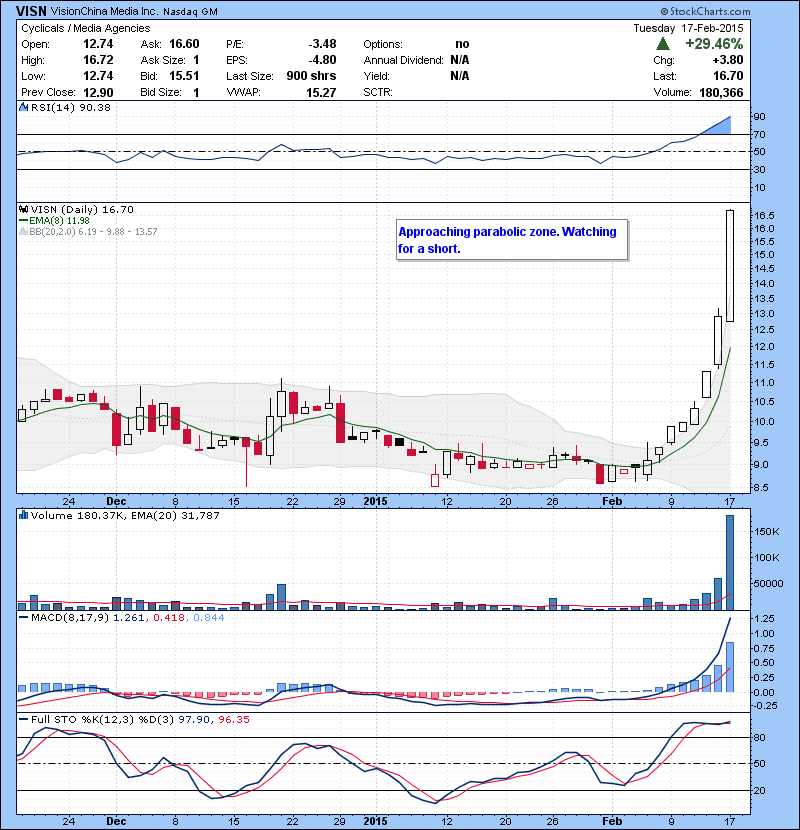
Task: Click the tall white candlestick on Feb 17
Action: tap(730, 266)
